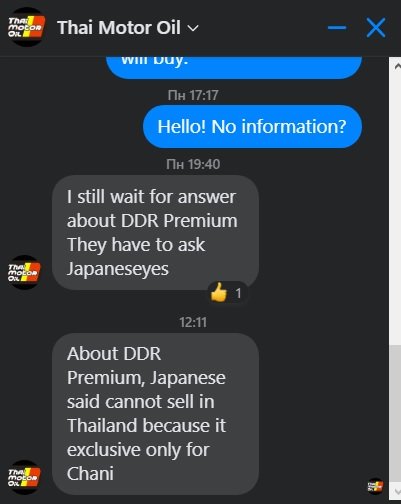Viewport: 401px width, 504px height.
Task: Click avatar beside the Japaneseyes message
Action: (24, 272)
